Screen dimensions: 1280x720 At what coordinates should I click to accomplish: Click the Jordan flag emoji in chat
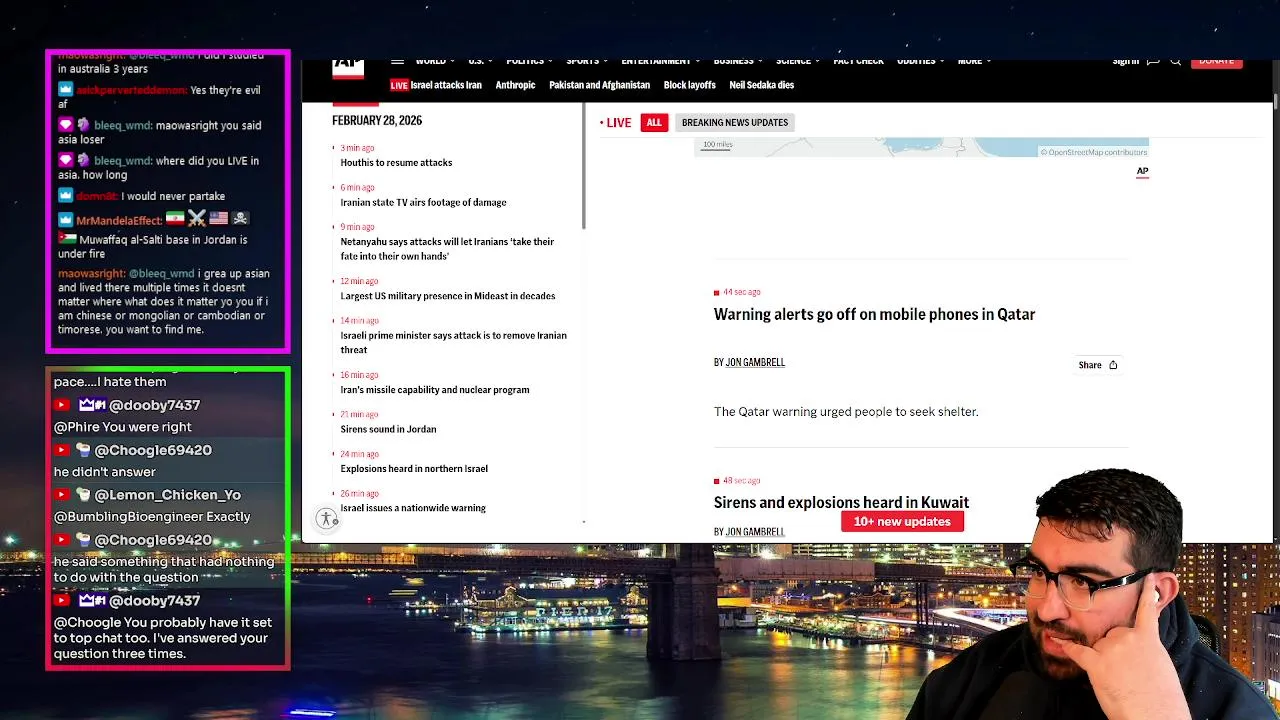click(67, 239)
